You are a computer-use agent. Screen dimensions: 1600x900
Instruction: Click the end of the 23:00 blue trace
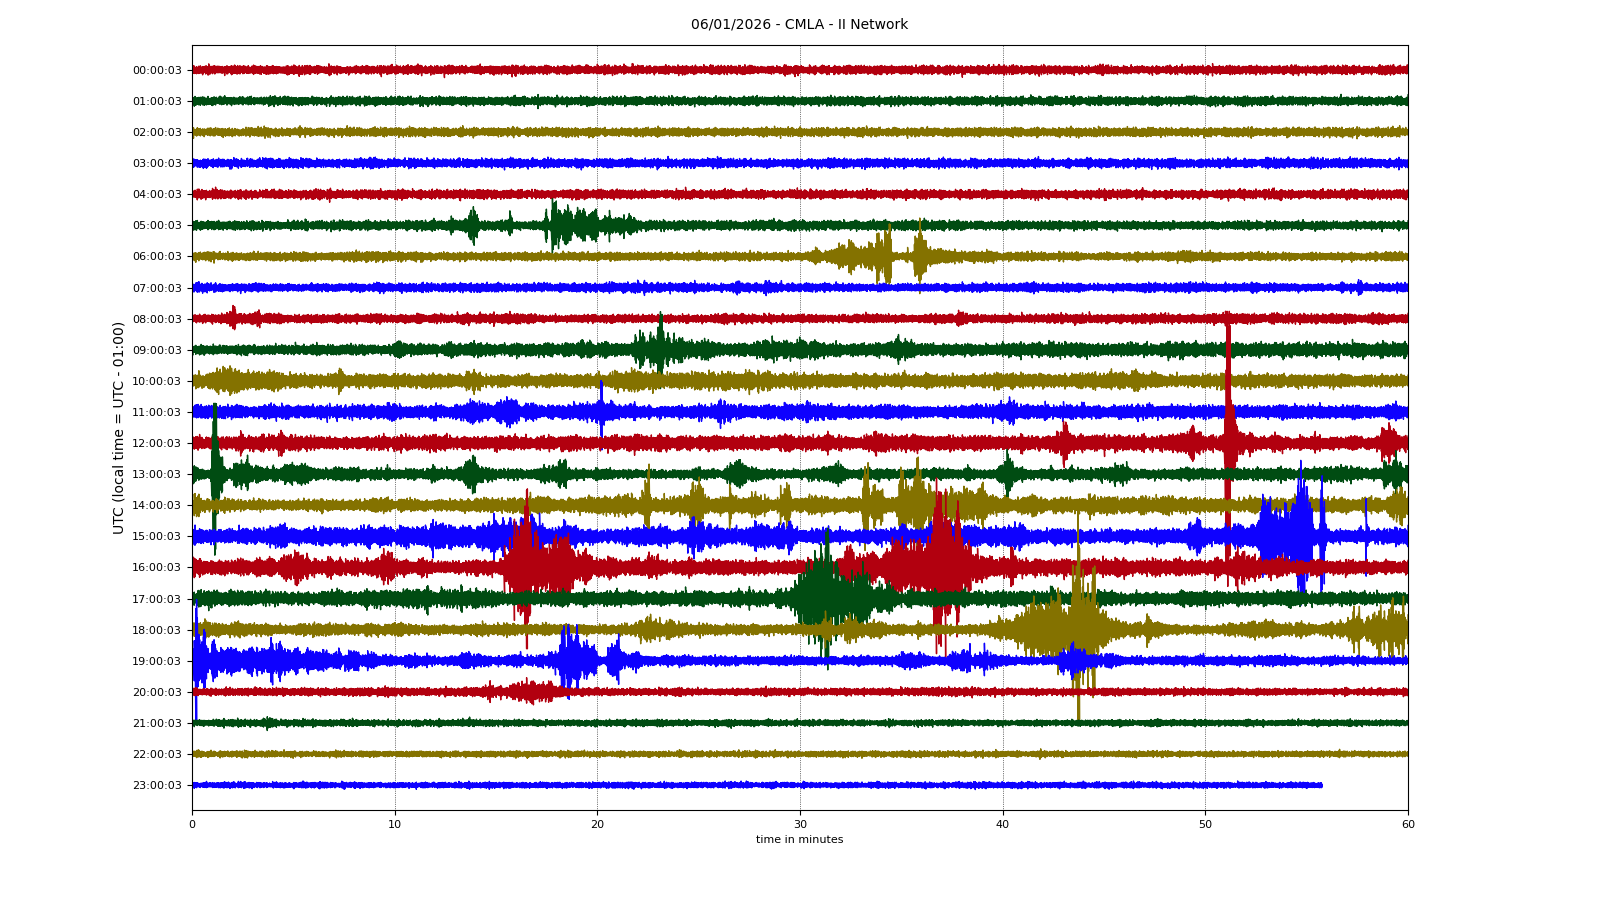1321,785
